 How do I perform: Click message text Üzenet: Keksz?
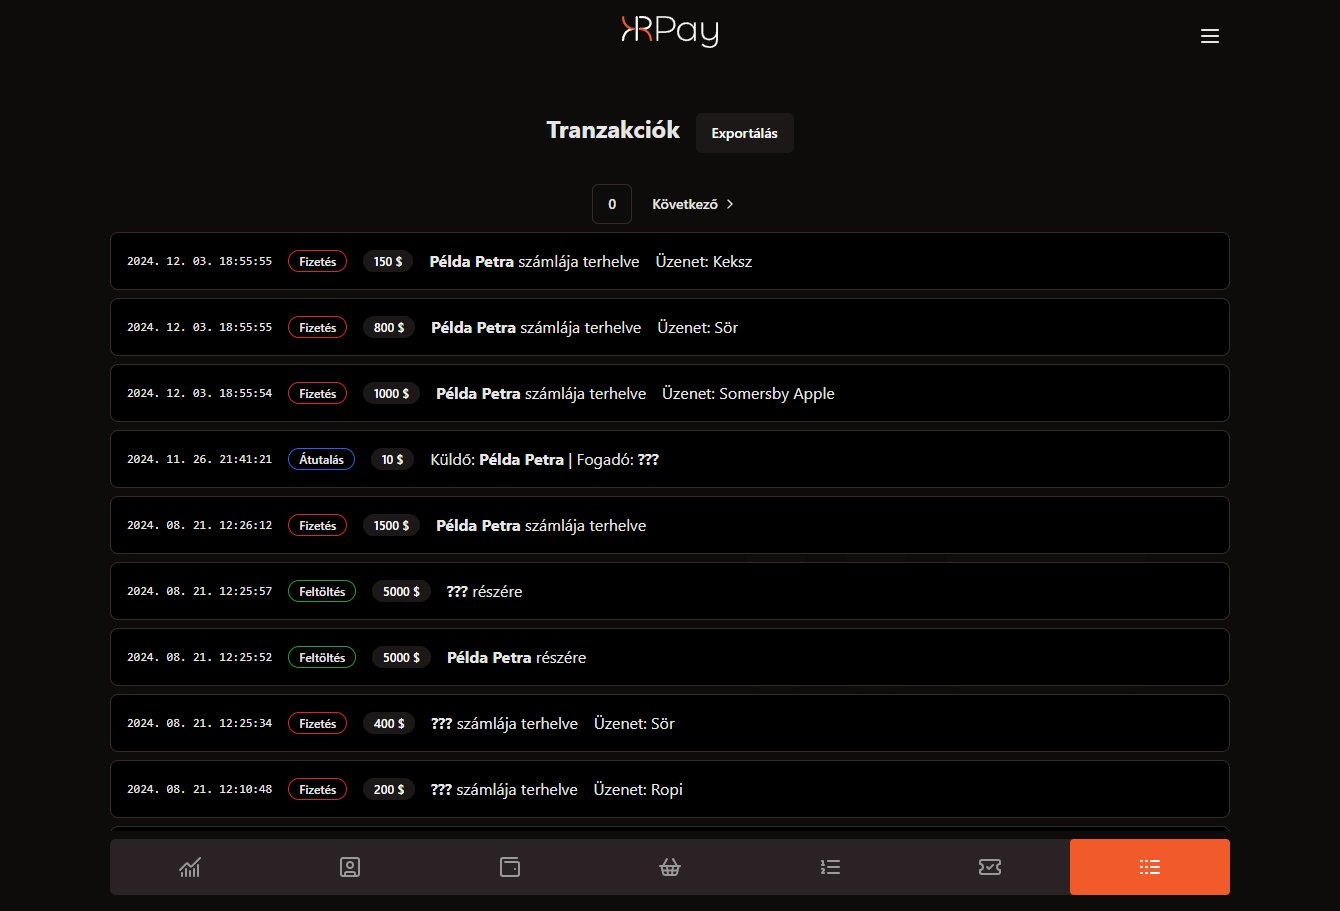pos(704,261)
